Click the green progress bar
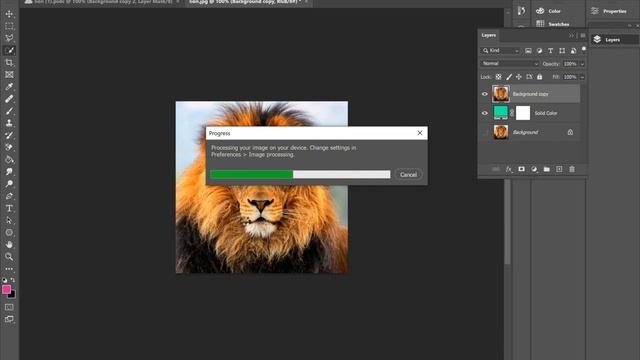 (252, 175)
